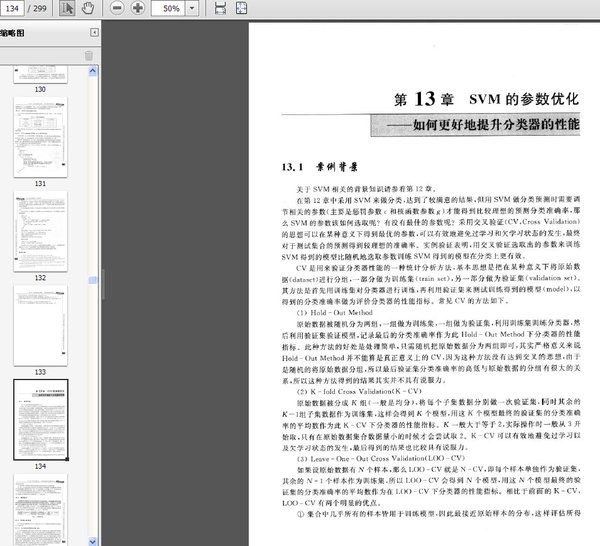Zoom out with the minus button

117,8
